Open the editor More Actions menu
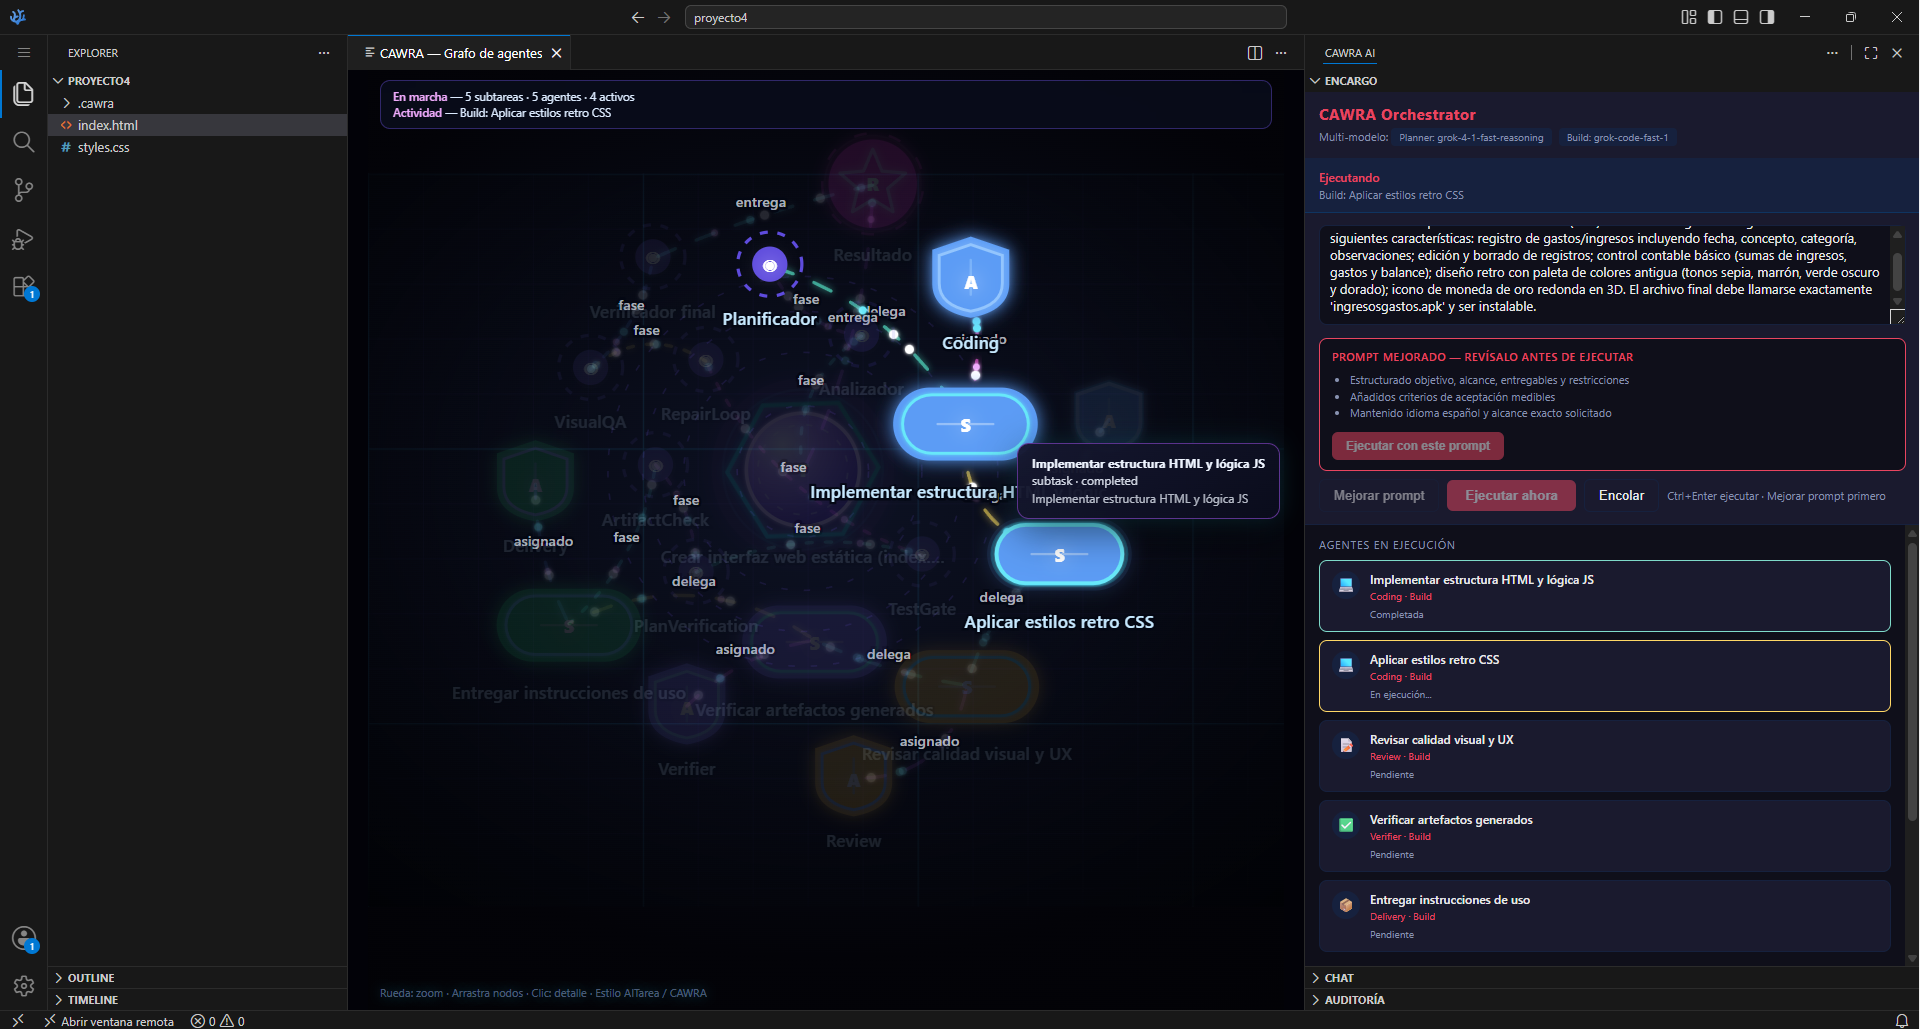The width and height of the screenshot is (1920, 1030). pyautogui.click(x=1281, y=53)
